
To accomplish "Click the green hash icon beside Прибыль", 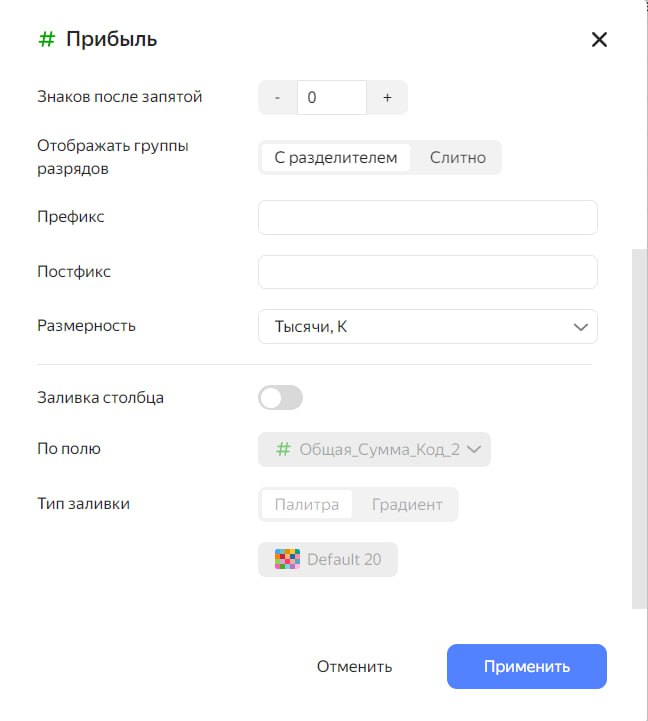I will click(46, 40).
